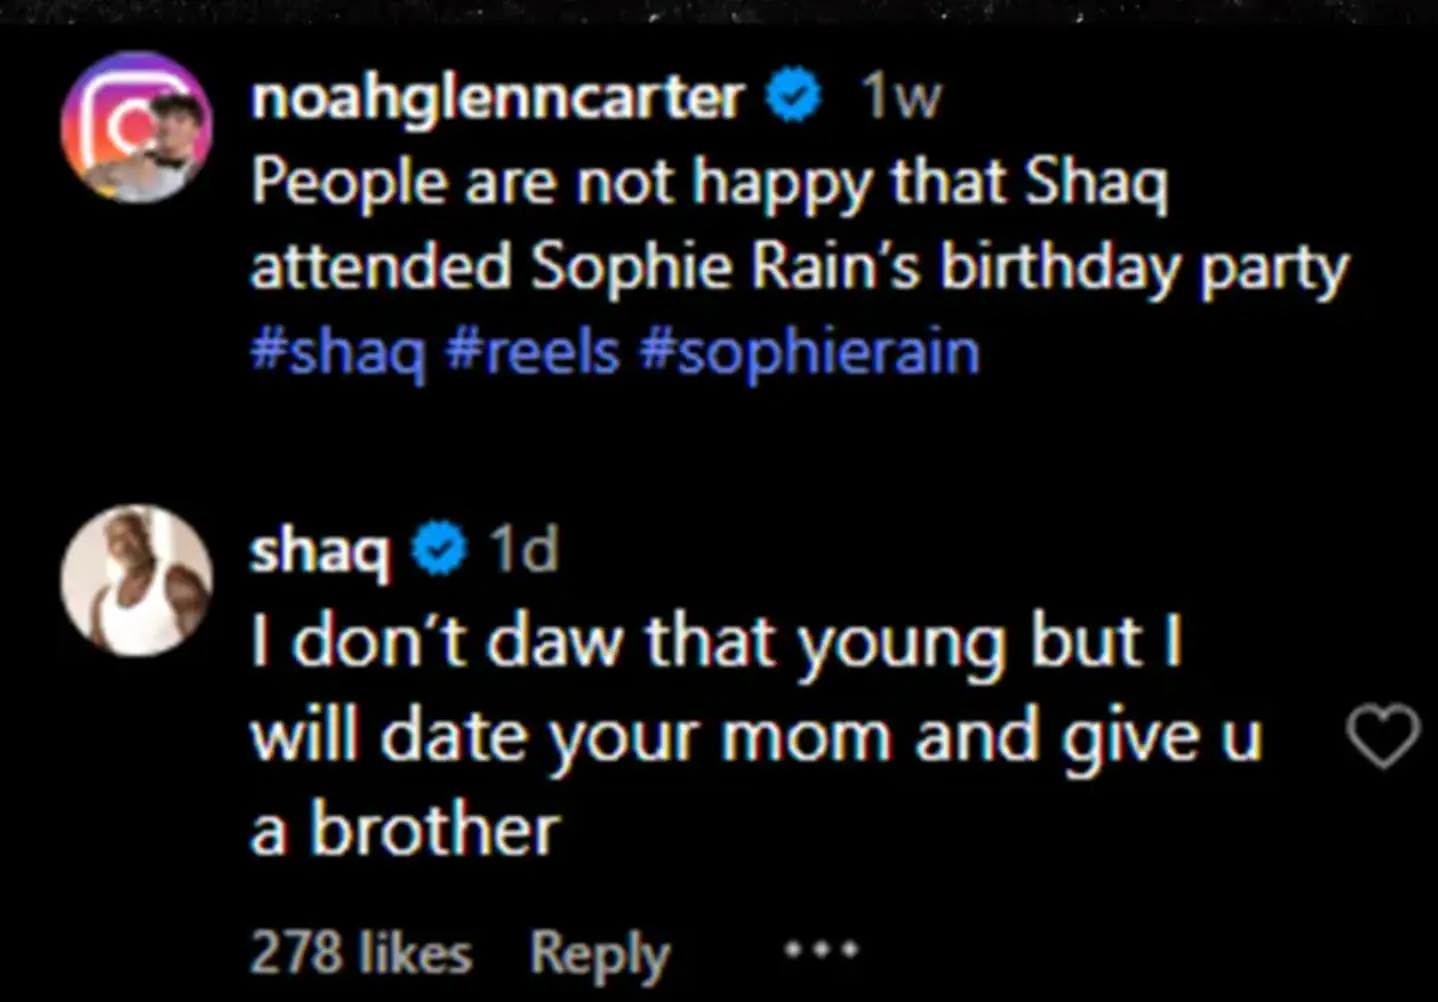This screenshot has height=1002, width=1438.
Task: Open the #reels hashtag
Action: pos(532,353)
